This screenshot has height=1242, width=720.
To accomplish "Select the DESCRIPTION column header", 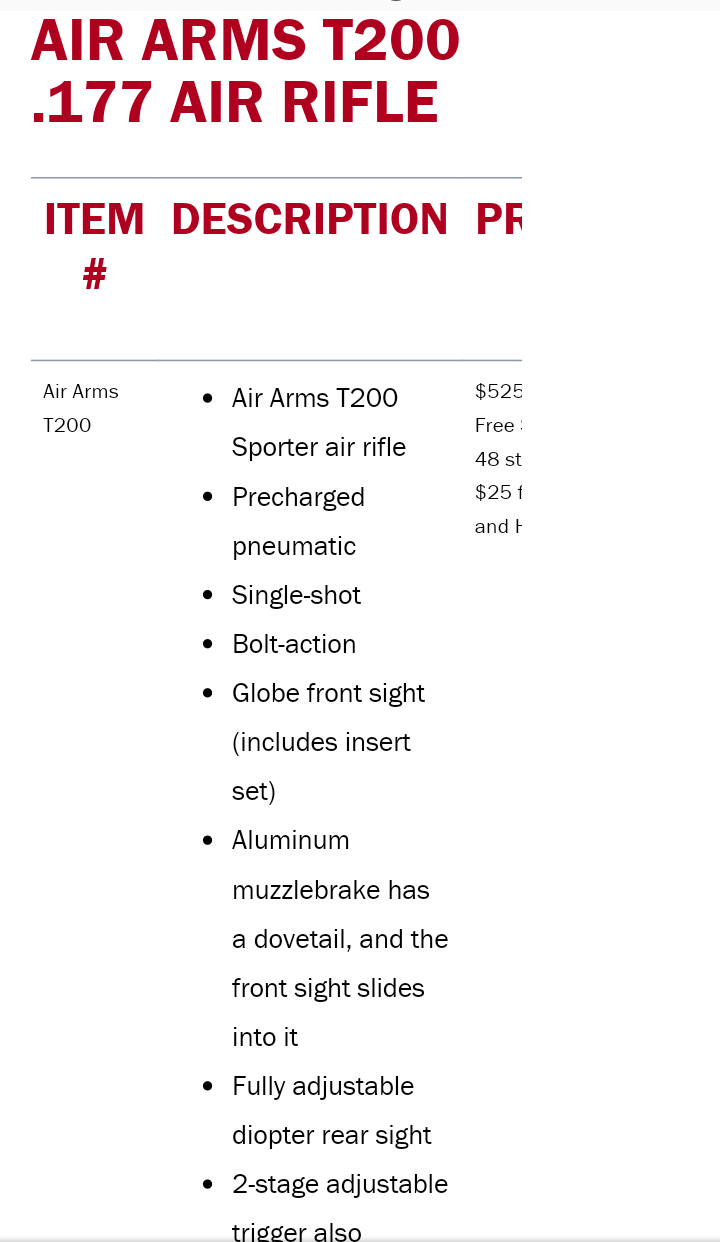I will (x=310, y=219).
